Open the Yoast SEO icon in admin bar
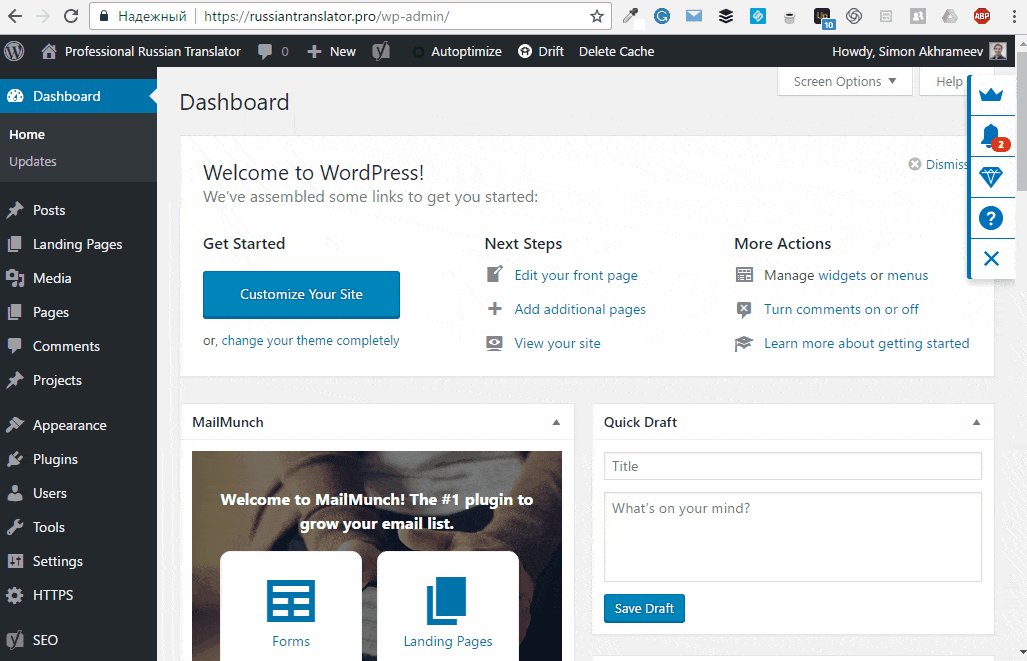This screenshot has width=1027, height=661. pyautogui.click(x=381, y=51)
